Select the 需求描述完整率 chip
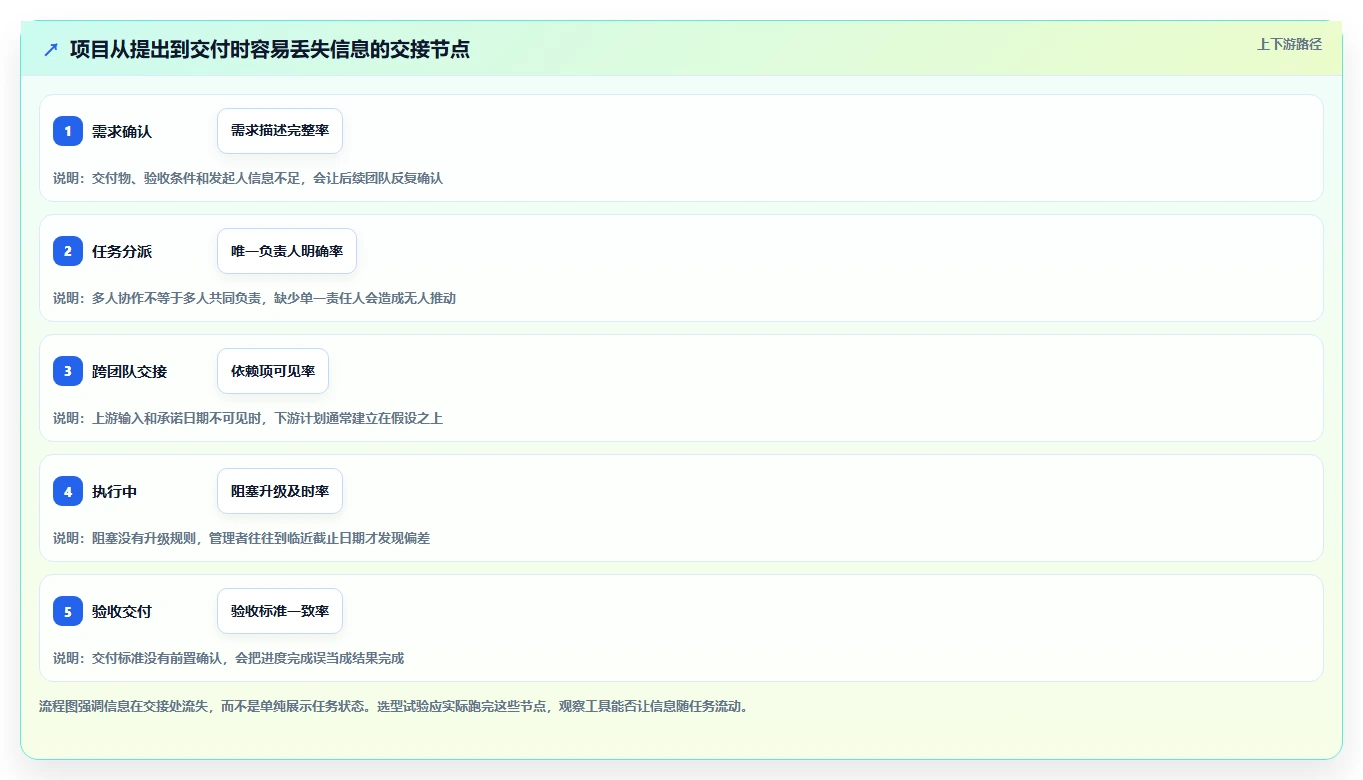The height and width of the screenshot is (780, 1363). tap(280, 131)
